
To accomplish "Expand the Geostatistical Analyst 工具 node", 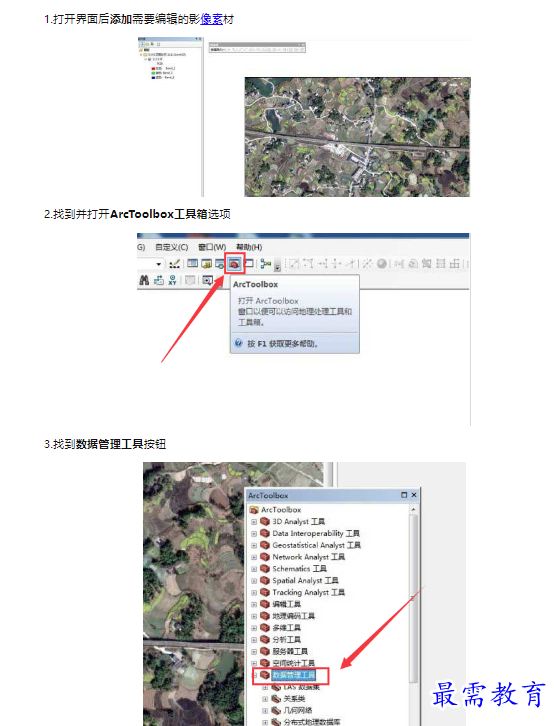I will point(254,545).
